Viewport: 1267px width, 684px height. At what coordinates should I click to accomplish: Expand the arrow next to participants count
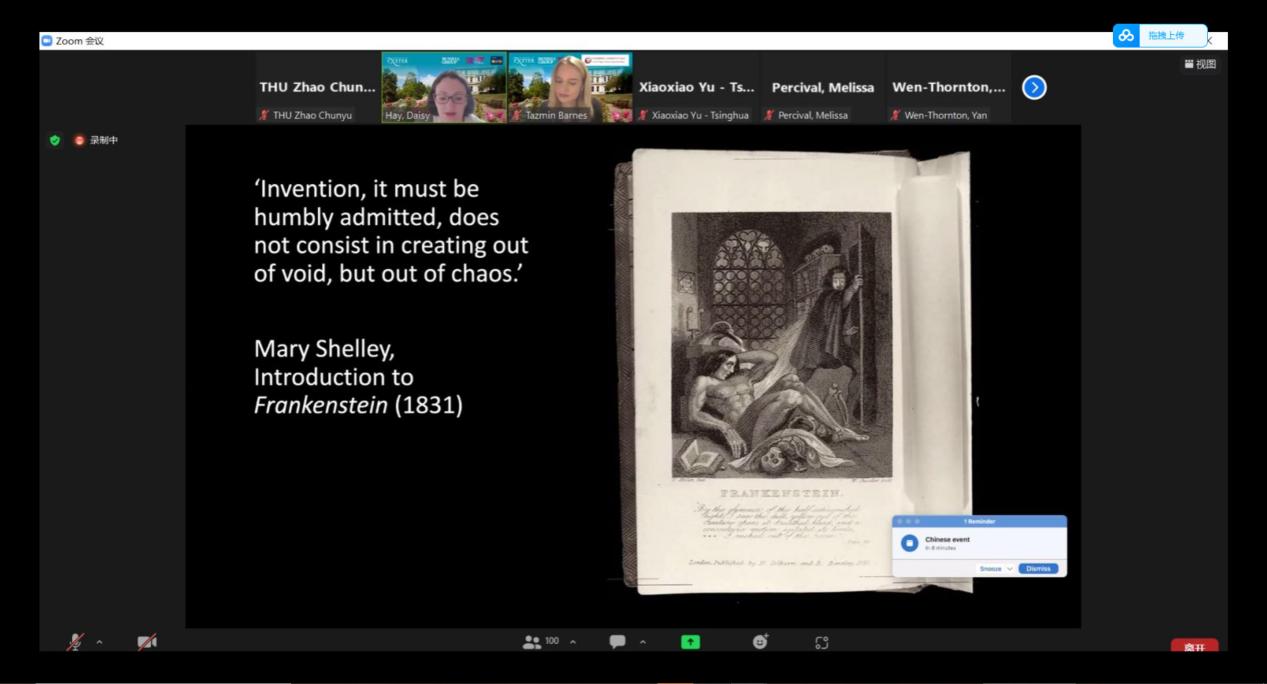click(x=573, y=641)
